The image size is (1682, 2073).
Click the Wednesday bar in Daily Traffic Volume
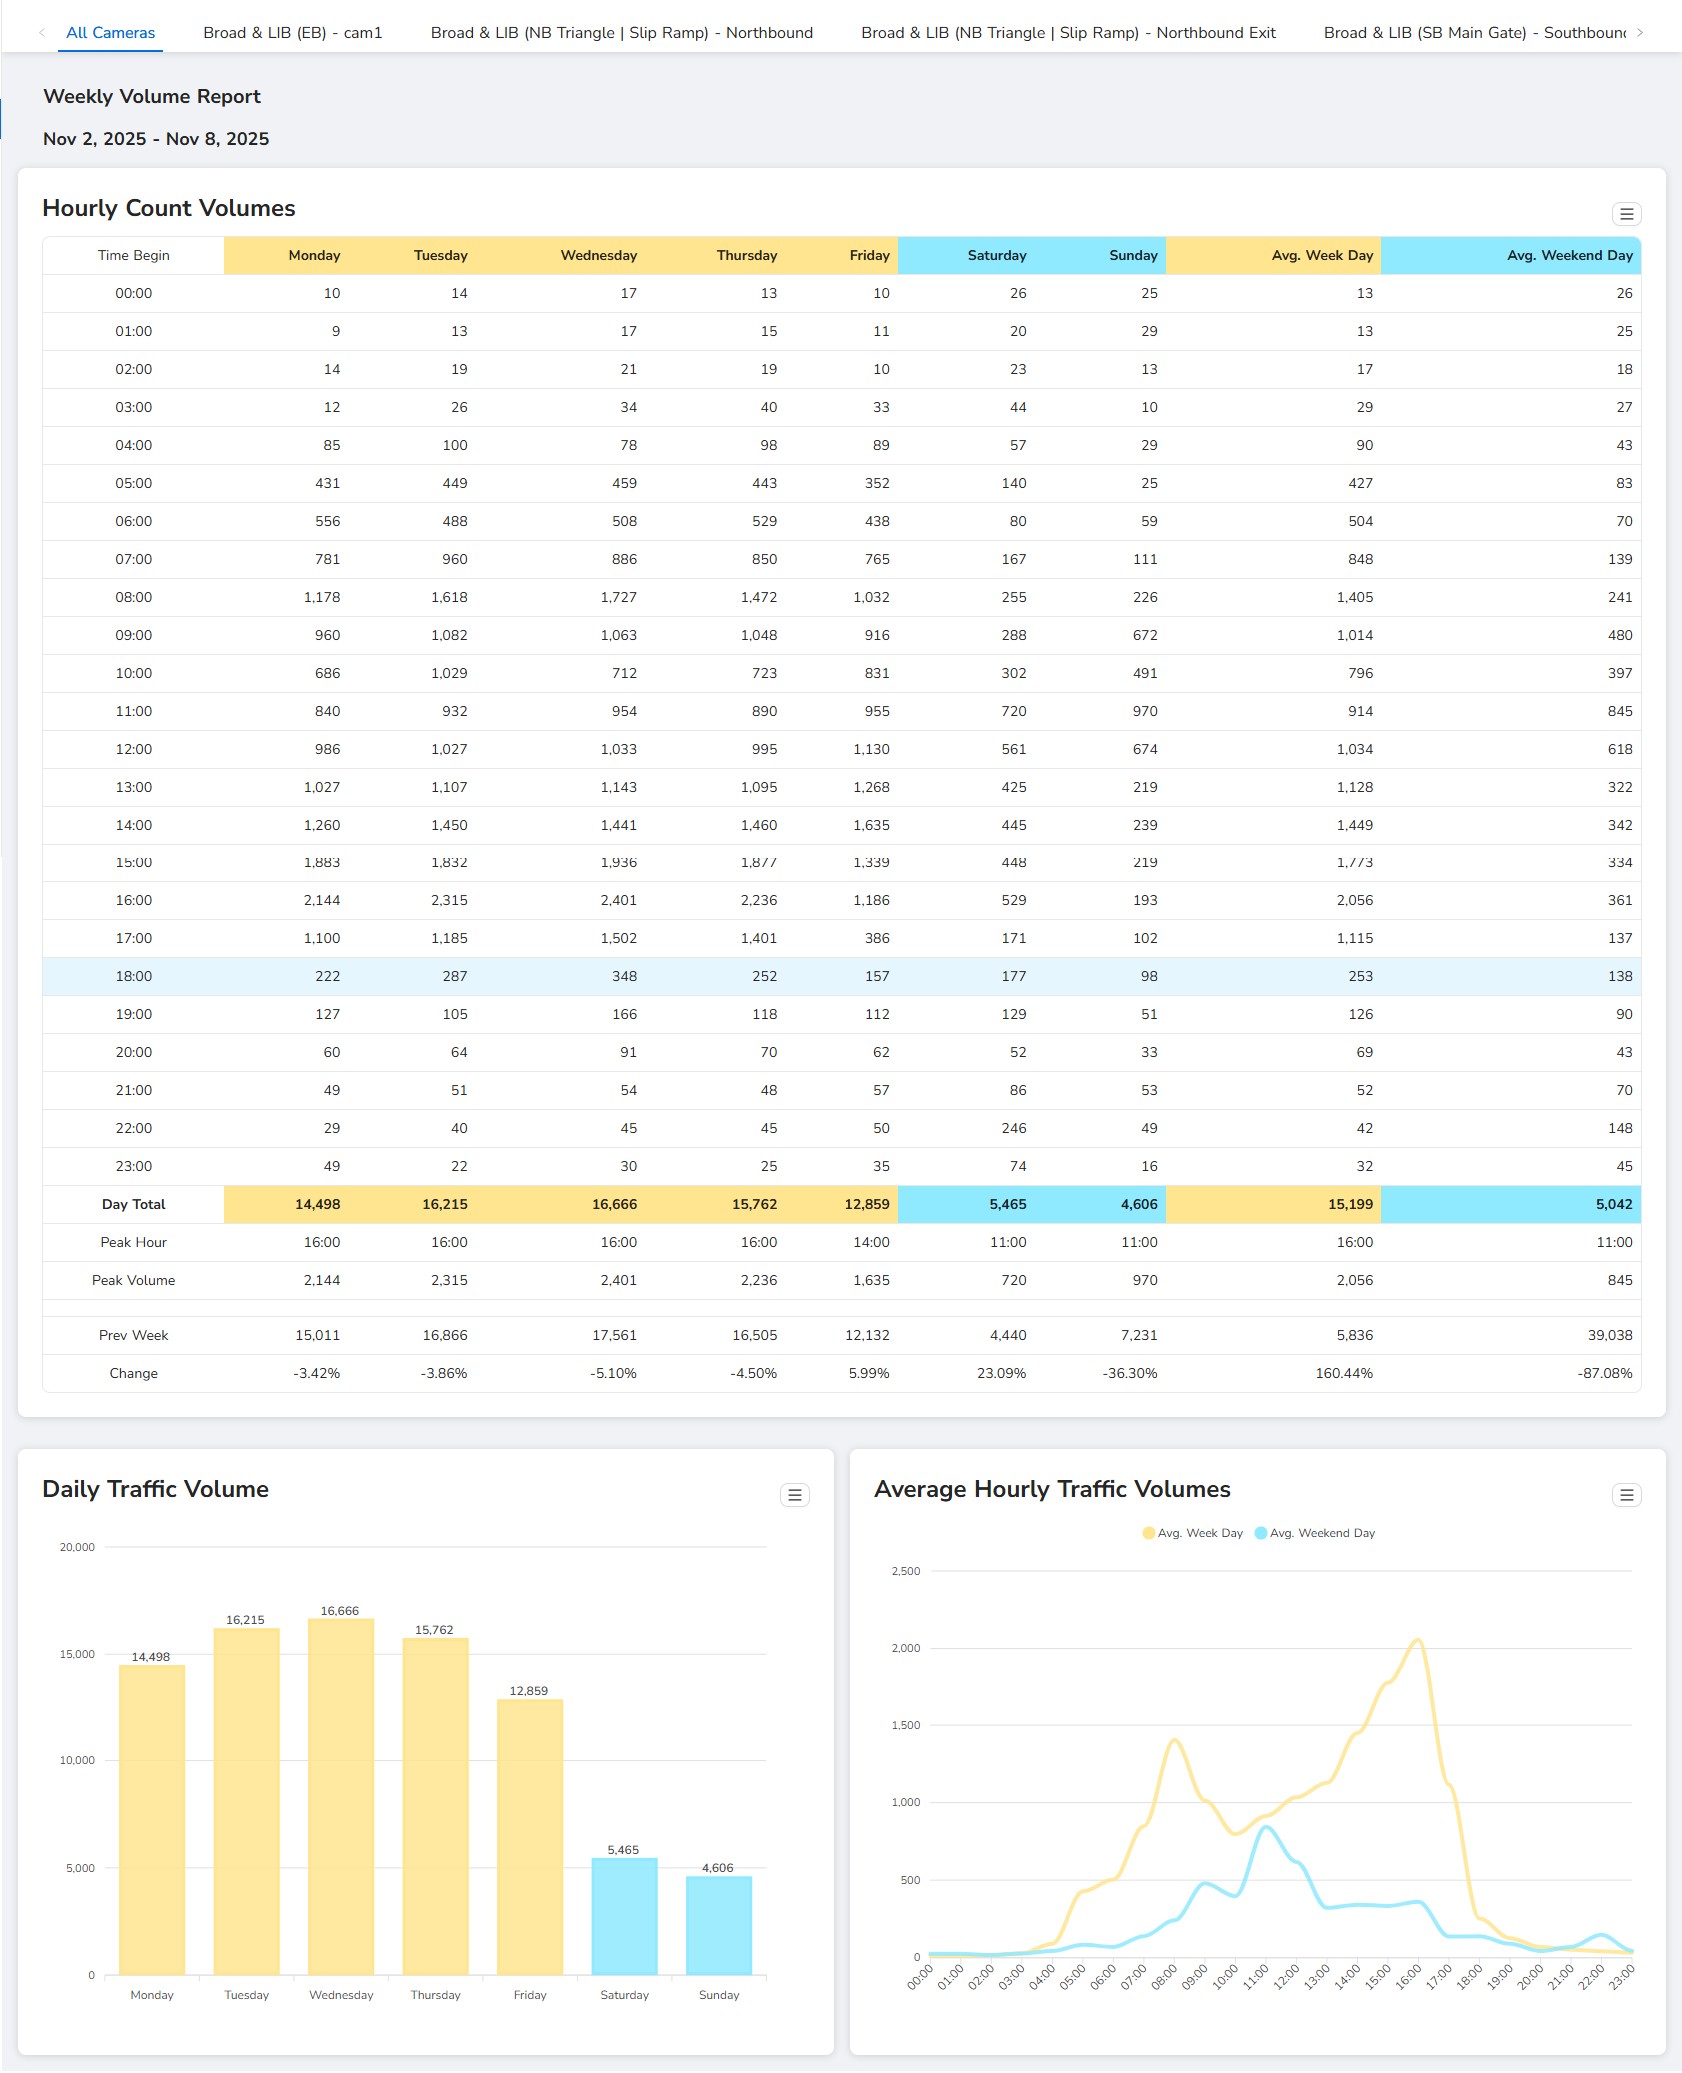point(341,1796)
